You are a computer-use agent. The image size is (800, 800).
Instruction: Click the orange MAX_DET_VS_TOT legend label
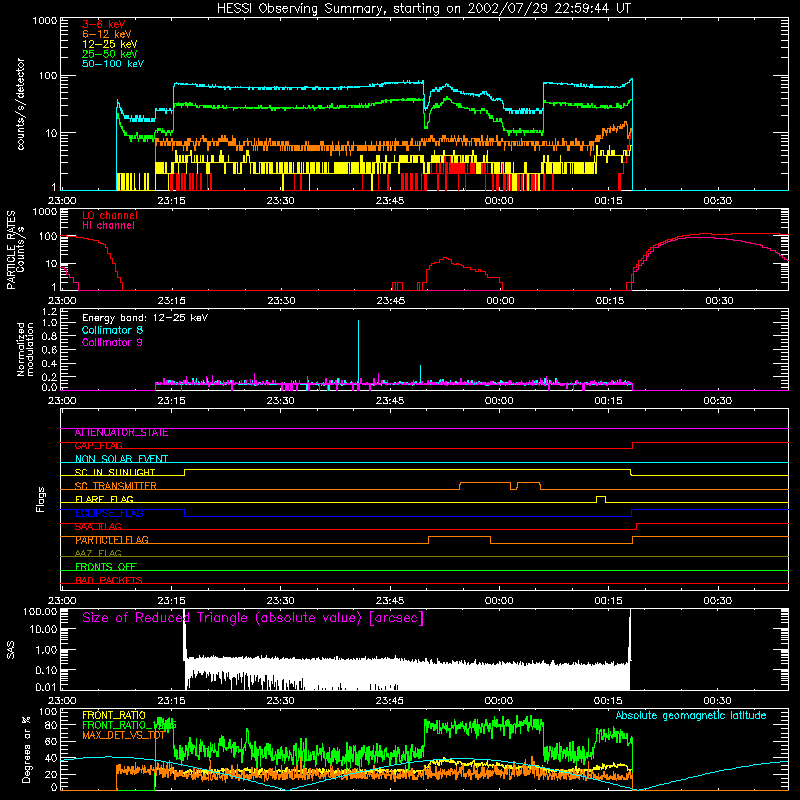point(123,735)
